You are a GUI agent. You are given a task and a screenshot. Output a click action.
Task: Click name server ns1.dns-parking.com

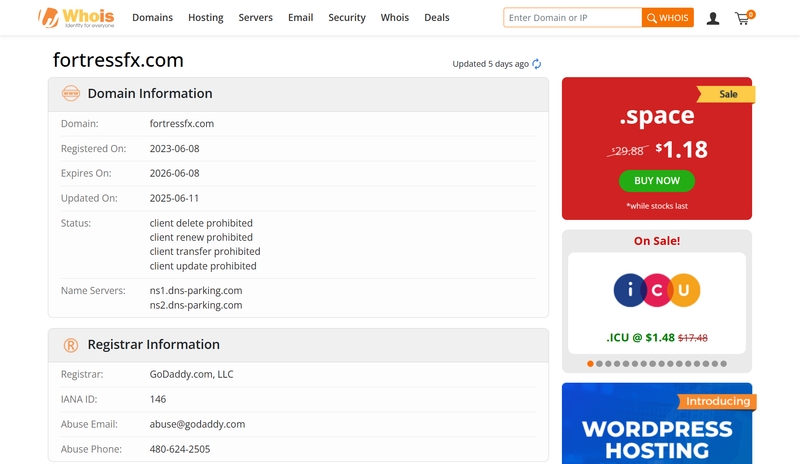tap(196, 290)
